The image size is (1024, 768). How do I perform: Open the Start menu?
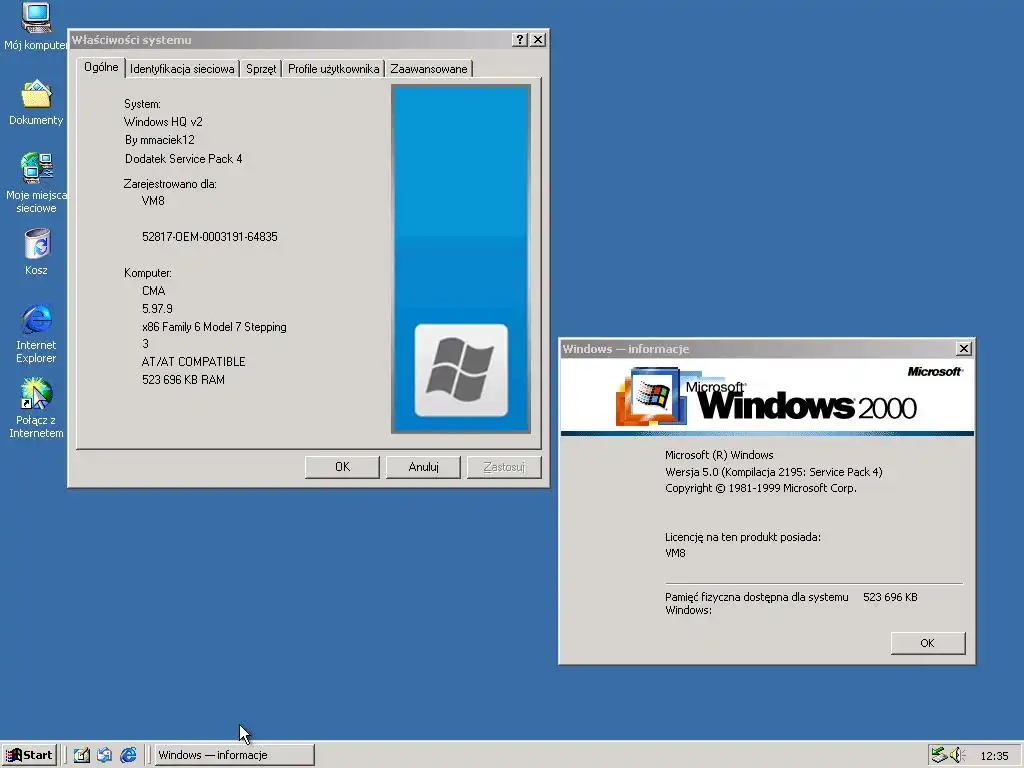click(29, 755)
